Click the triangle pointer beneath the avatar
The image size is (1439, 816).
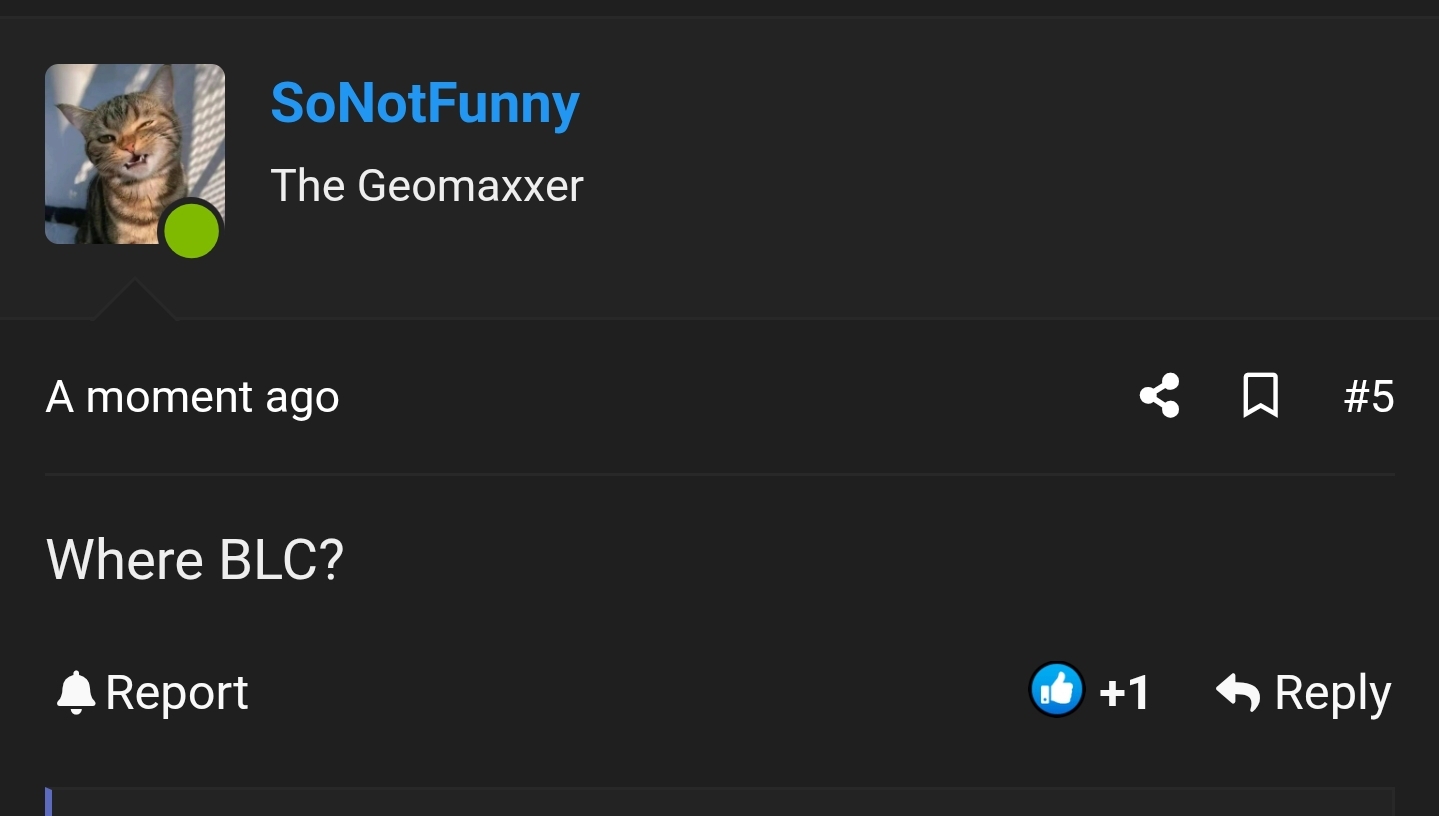(134, 301)
